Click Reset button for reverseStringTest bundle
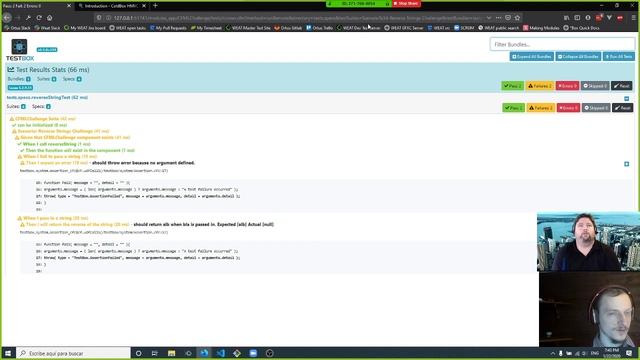 (x=622, y=108)
